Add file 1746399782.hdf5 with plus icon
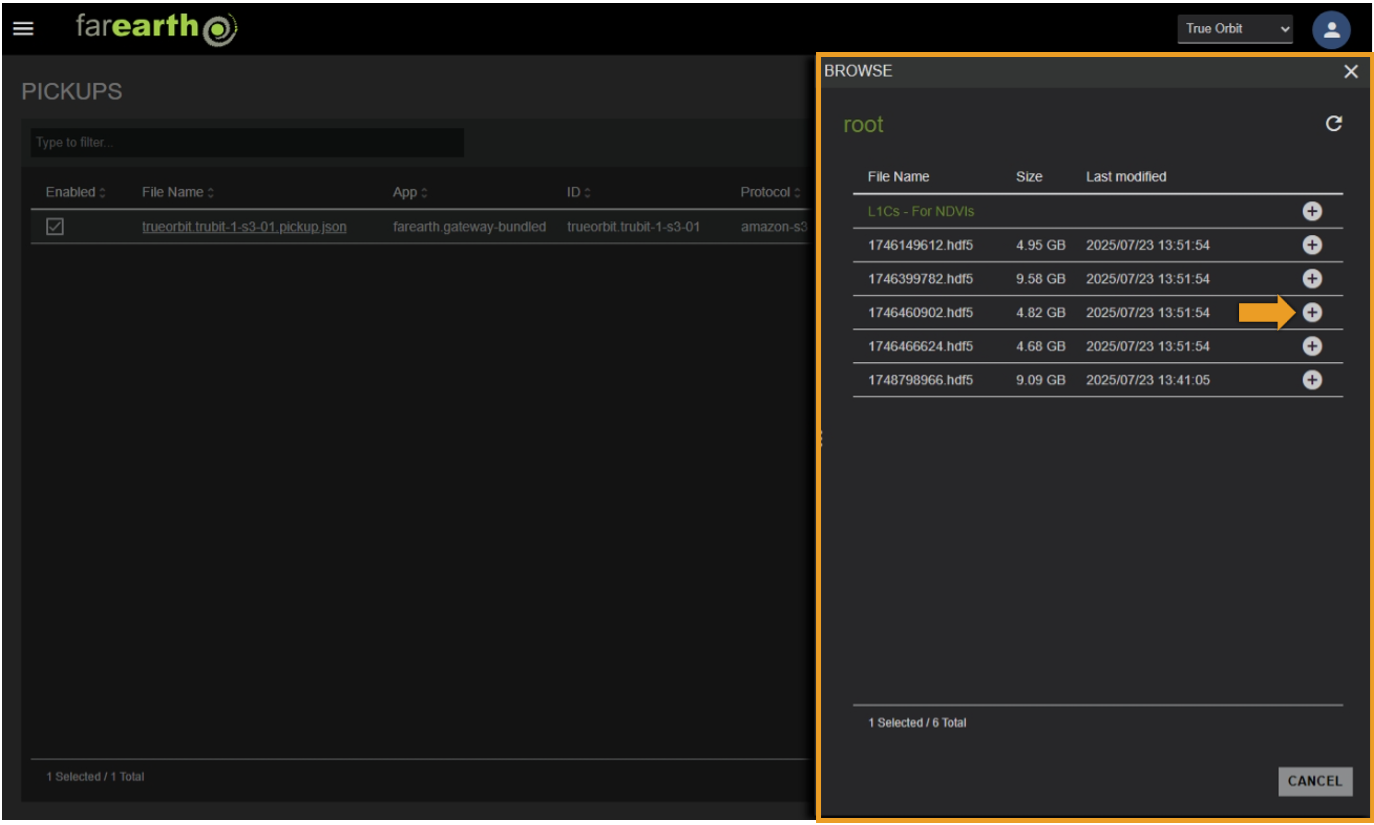This screenshot has width=1374, height=825. tap(1312, 279)
